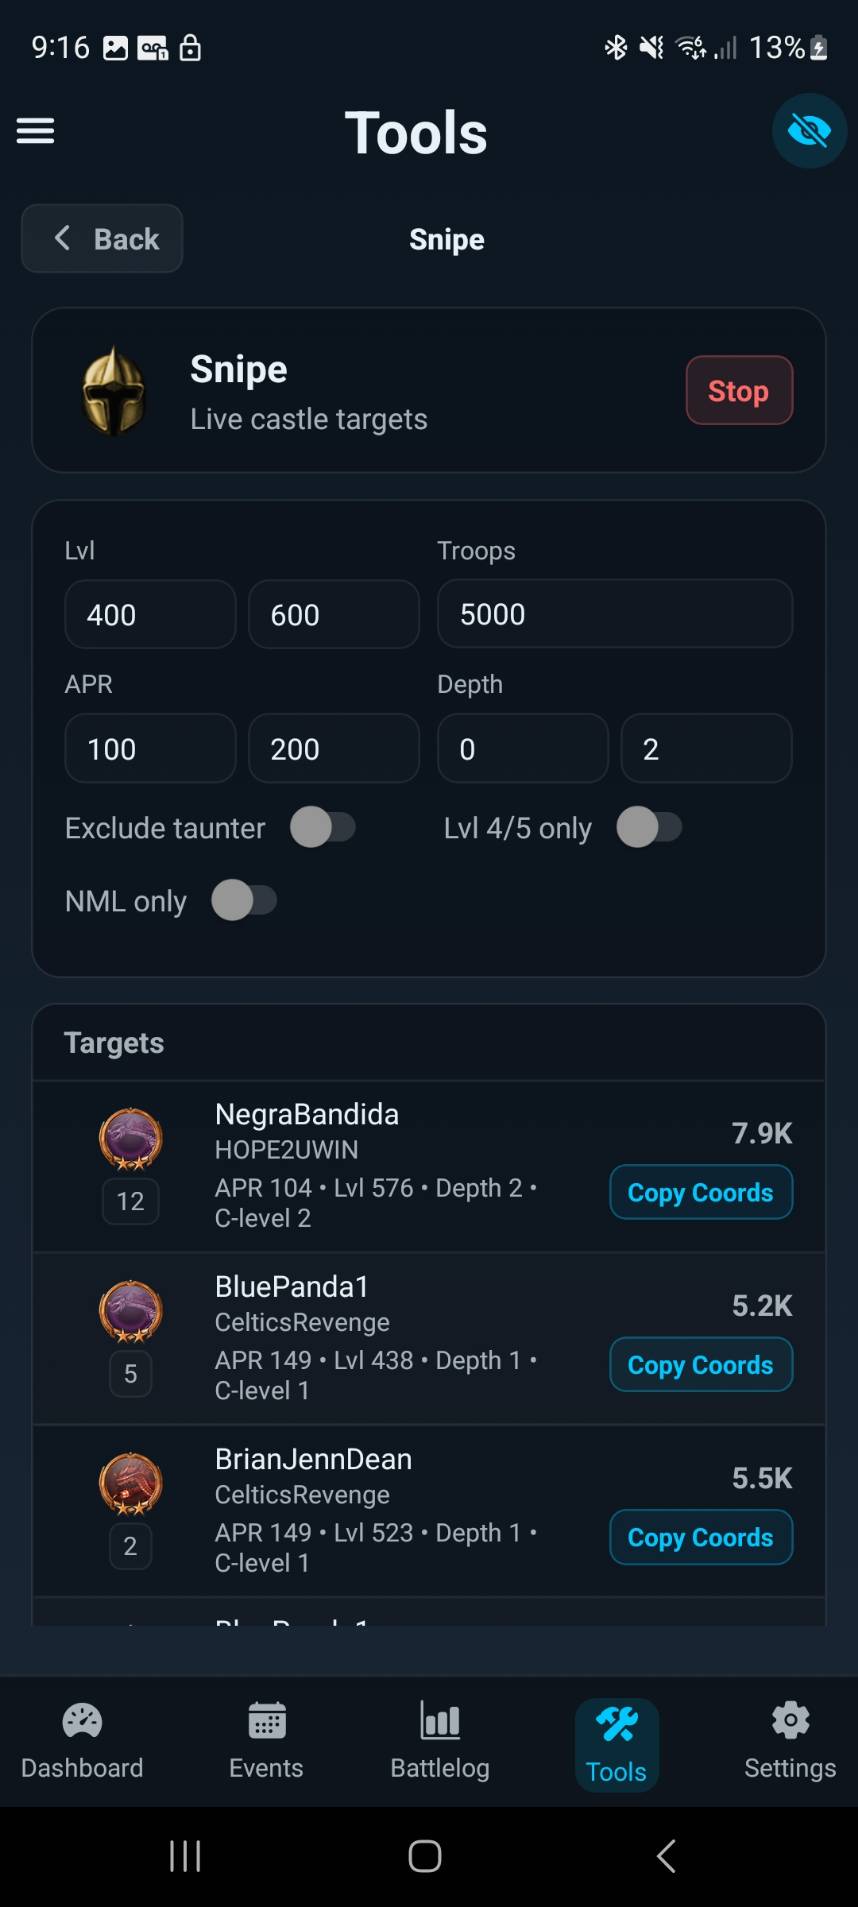Open the hamburger menu
858x1907 pixels.
pyautogui.click(x=35, y=131)
